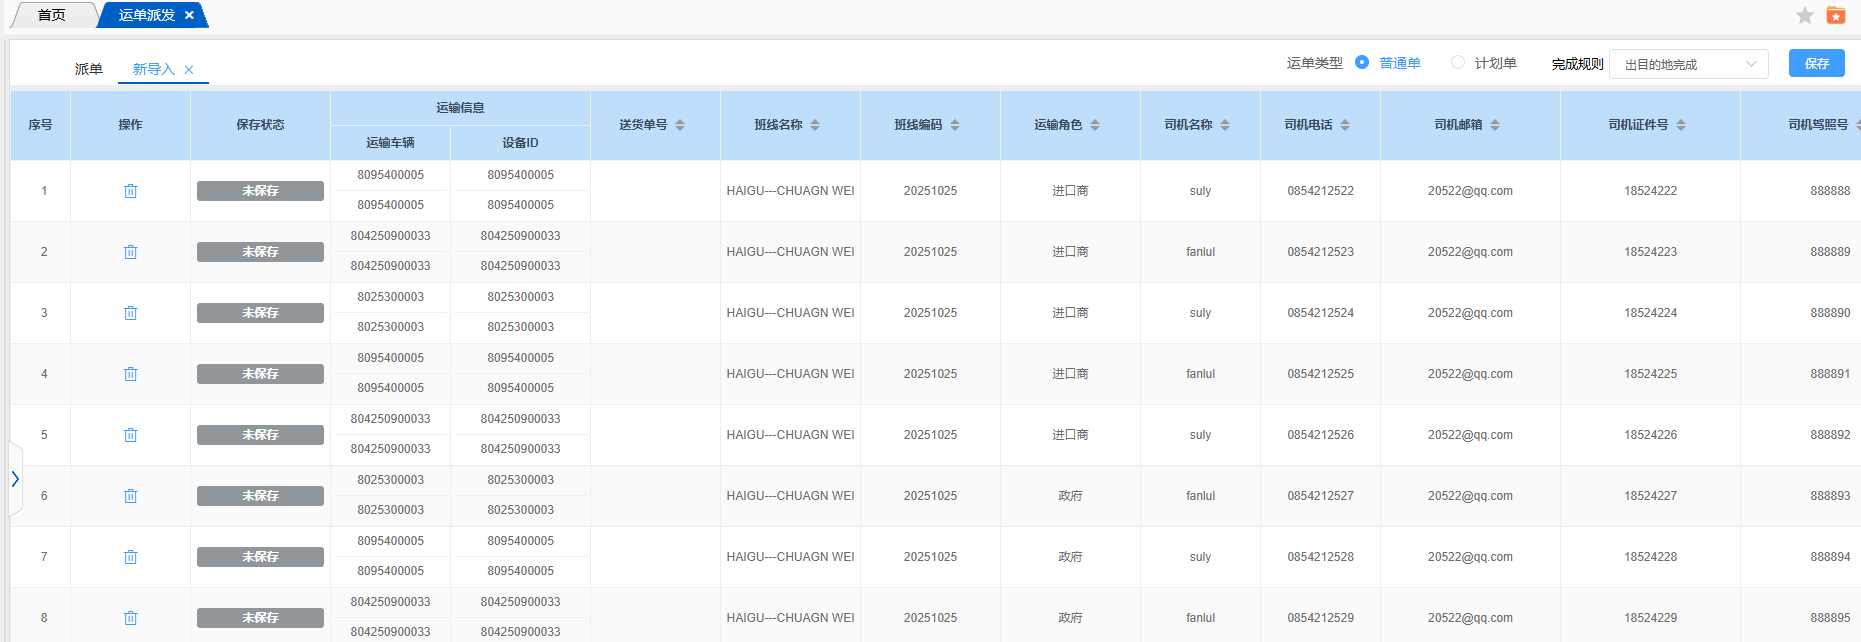Open the orange bookmark folder icon
The width and height of the screenshot is (1861, 642).
point(1835,15)
